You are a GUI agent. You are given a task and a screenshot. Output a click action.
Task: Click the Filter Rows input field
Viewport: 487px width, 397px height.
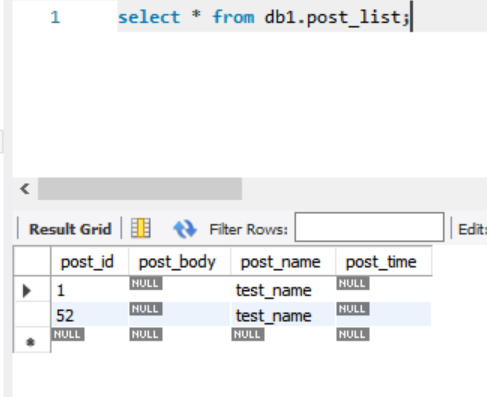point(369,227)
